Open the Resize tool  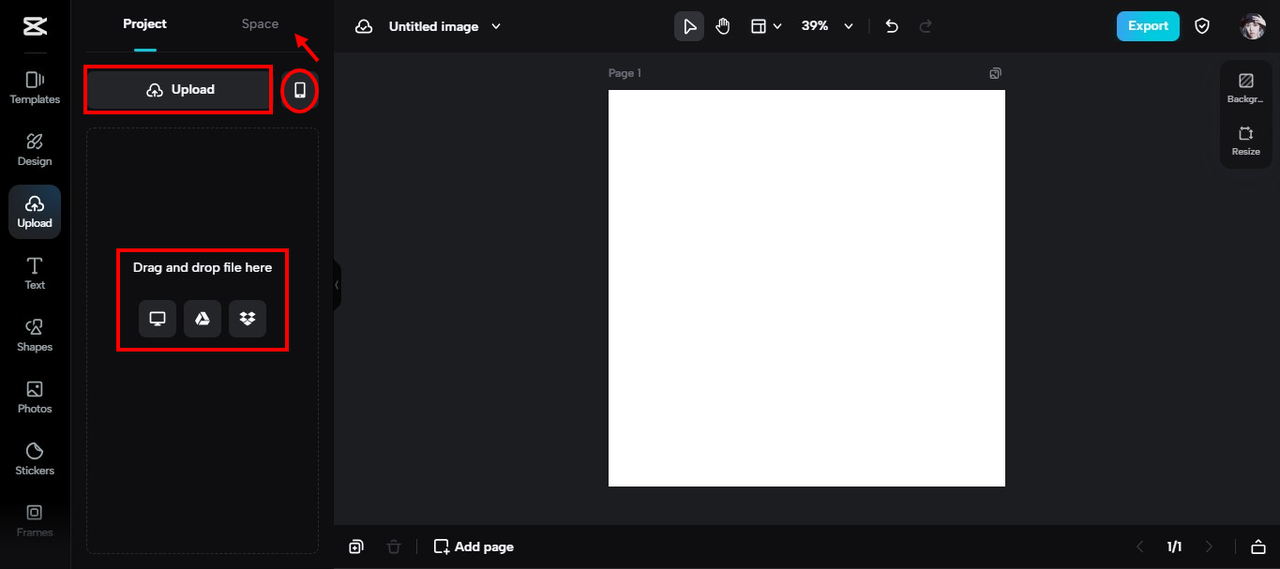tap(1246, 141)
